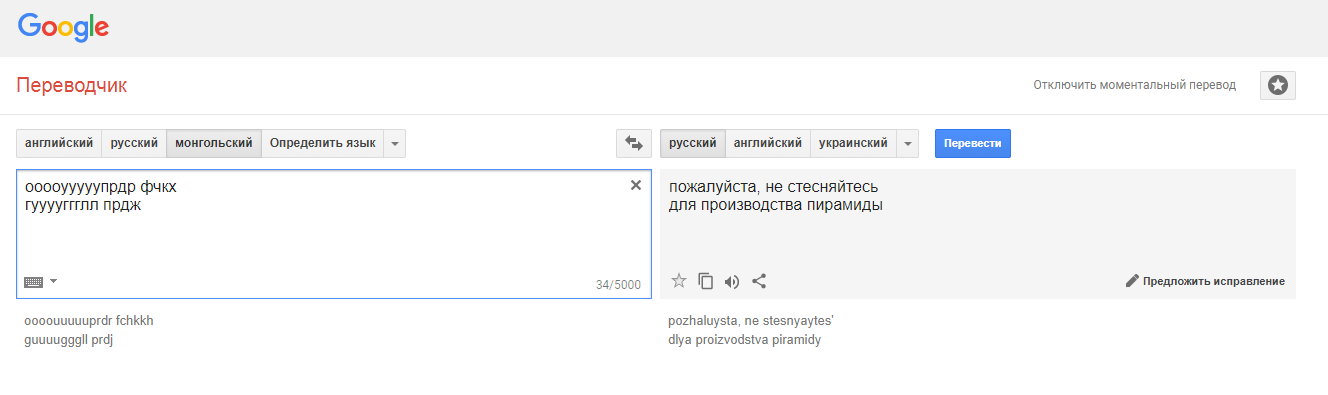Open the Переводчик title link
This screenshot has height=395, width=1328.
[72, 86]
